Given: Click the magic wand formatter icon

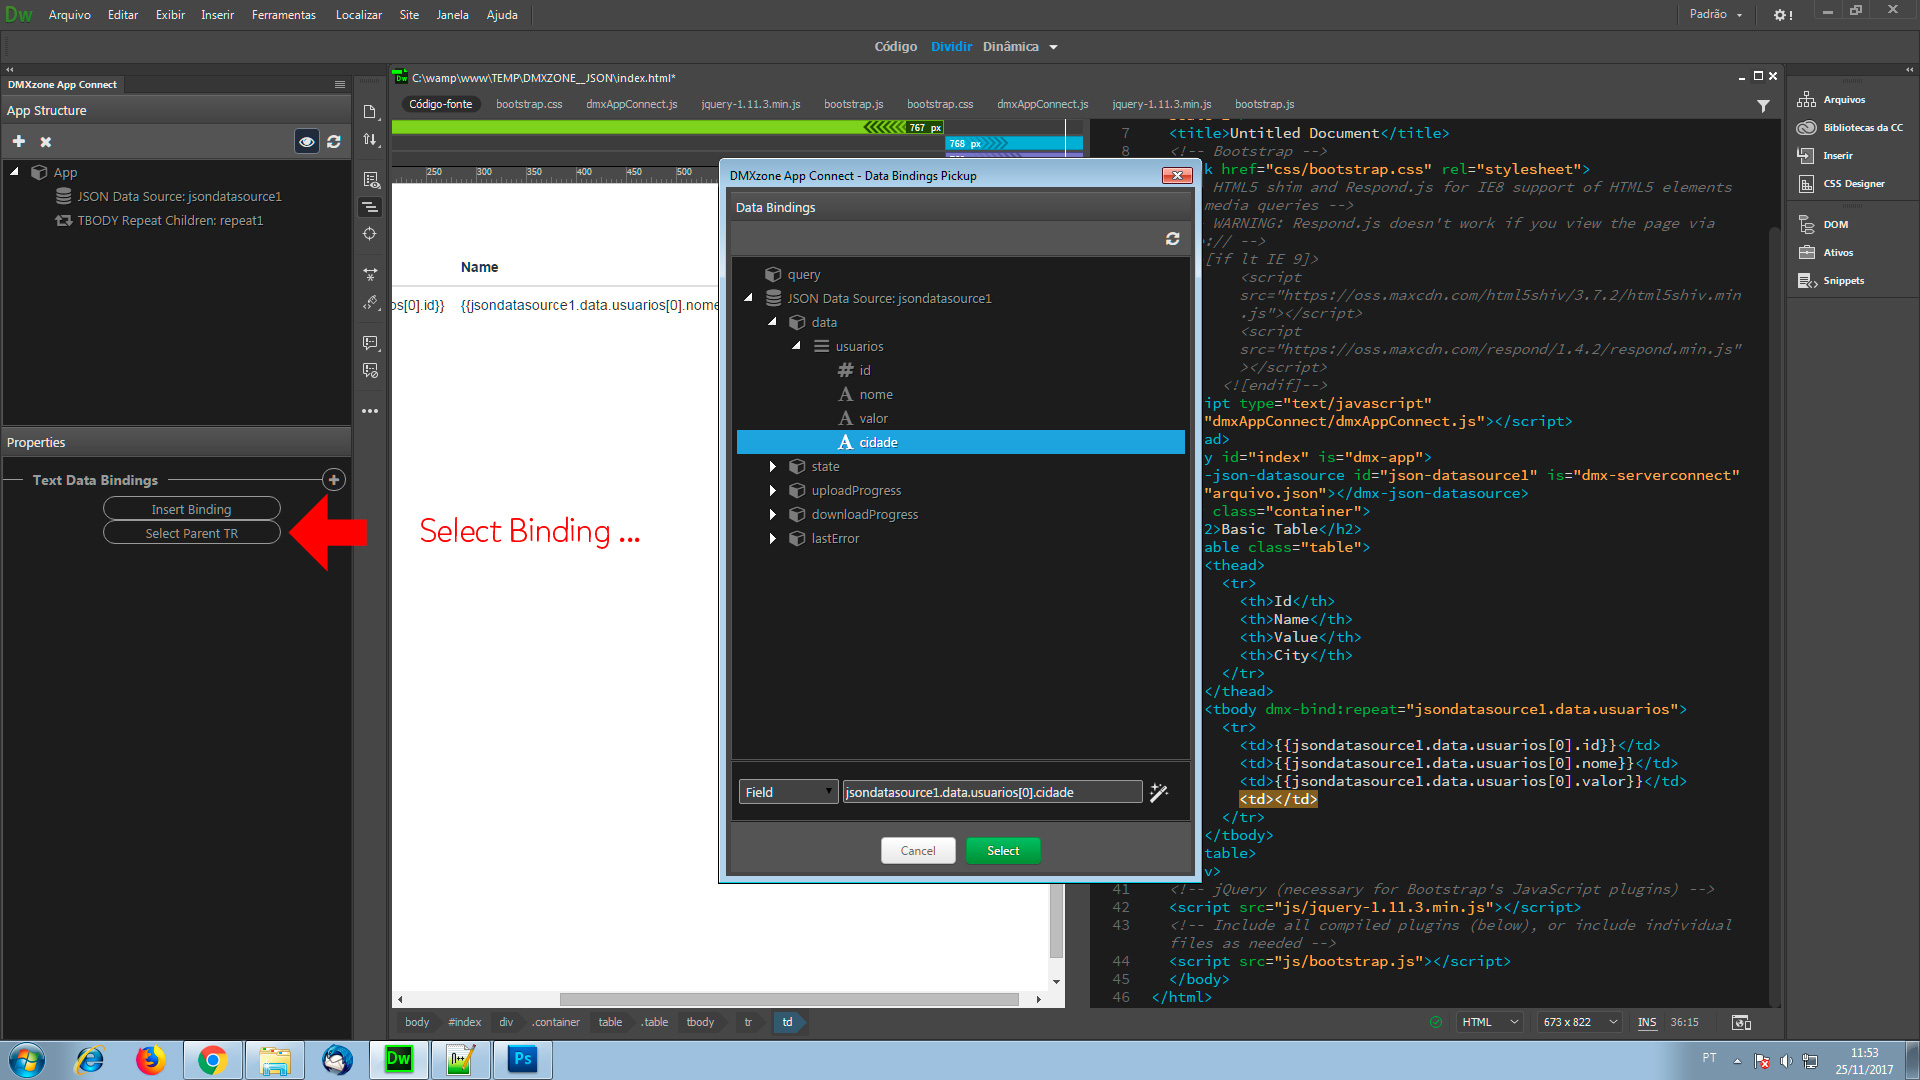Looking at the screenshot, I should click(x=1159, y=792).
